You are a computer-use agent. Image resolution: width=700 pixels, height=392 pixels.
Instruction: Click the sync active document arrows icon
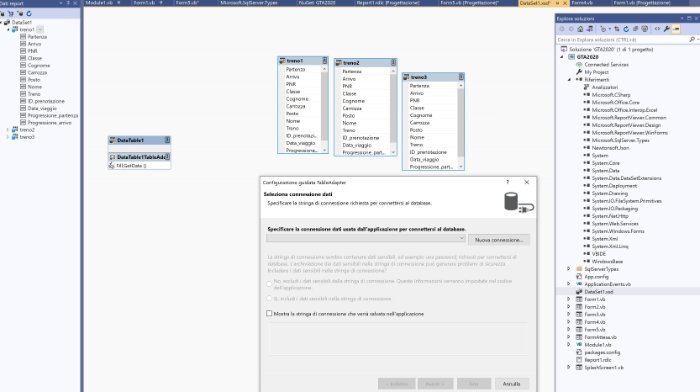pos(617,29)
